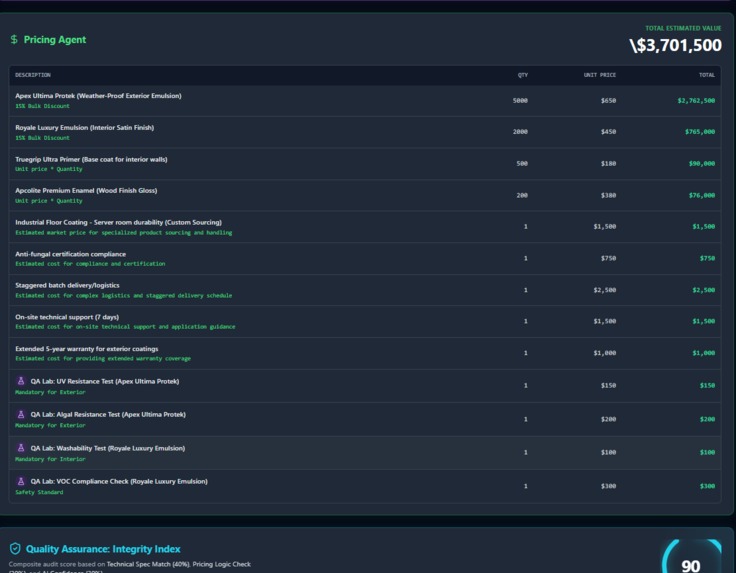The height and width of the screenshot is (573, 736).
Task: Select QA Lab: VOC Compliance Check label
Action: pyautogui.click(x=119, y=481)
